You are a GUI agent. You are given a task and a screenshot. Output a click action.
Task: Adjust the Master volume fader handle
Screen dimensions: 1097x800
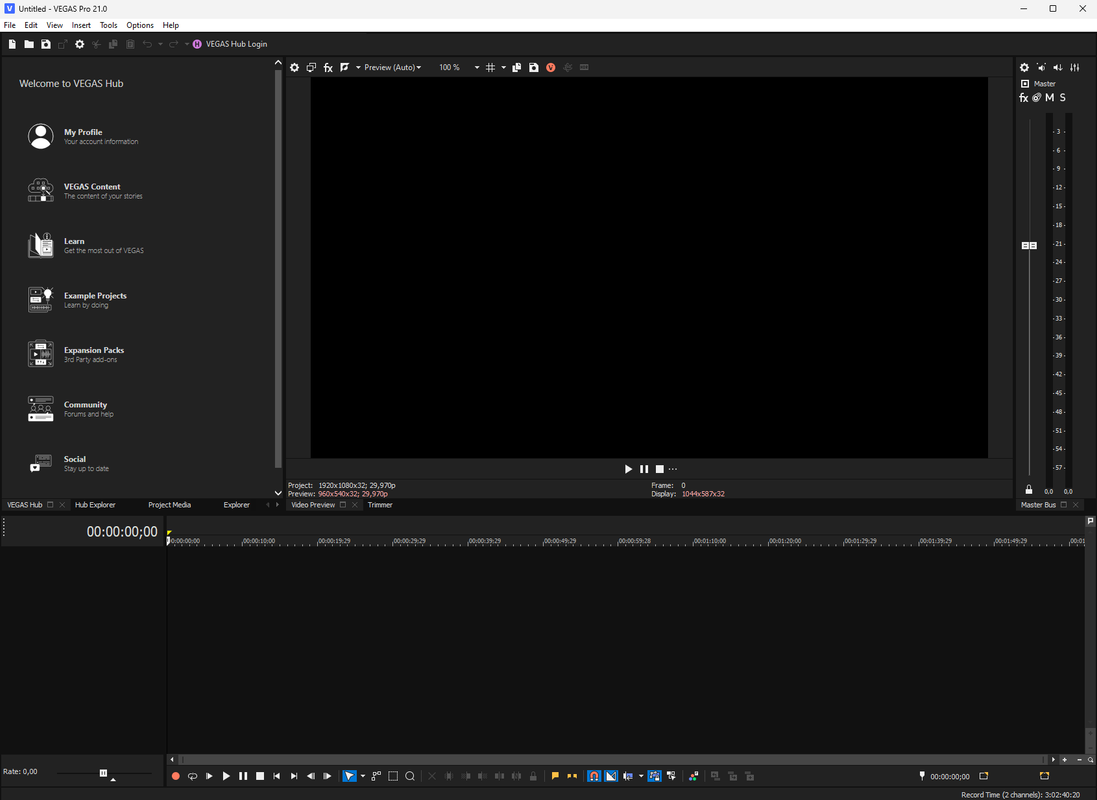1029,246
